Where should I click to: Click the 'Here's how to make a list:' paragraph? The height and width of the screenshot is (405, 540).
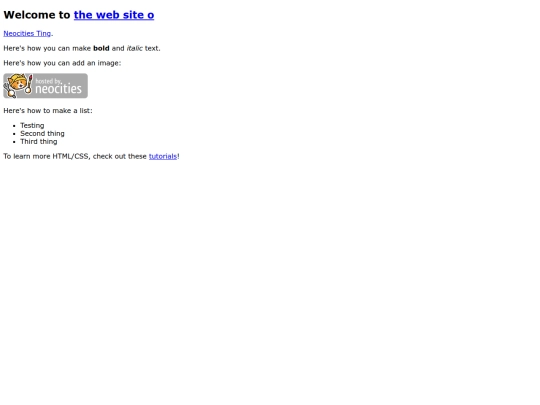[x=48, y=111]
